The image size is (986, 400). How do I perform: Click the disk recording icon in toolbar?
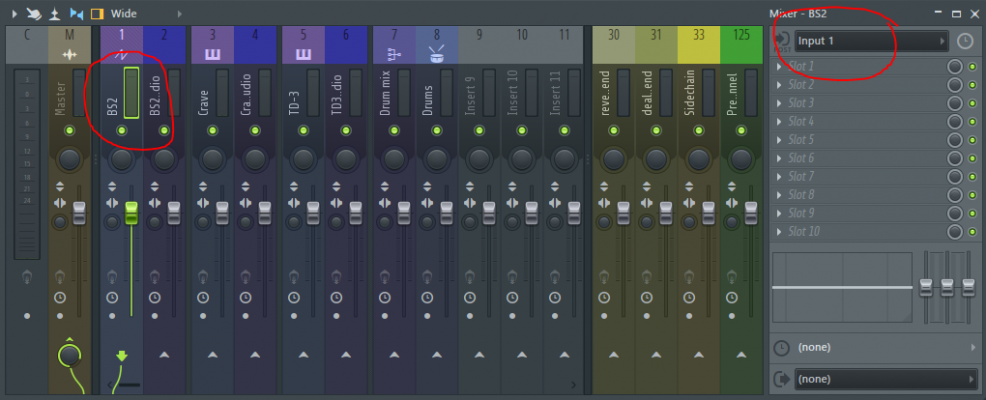tap(55, 13)
